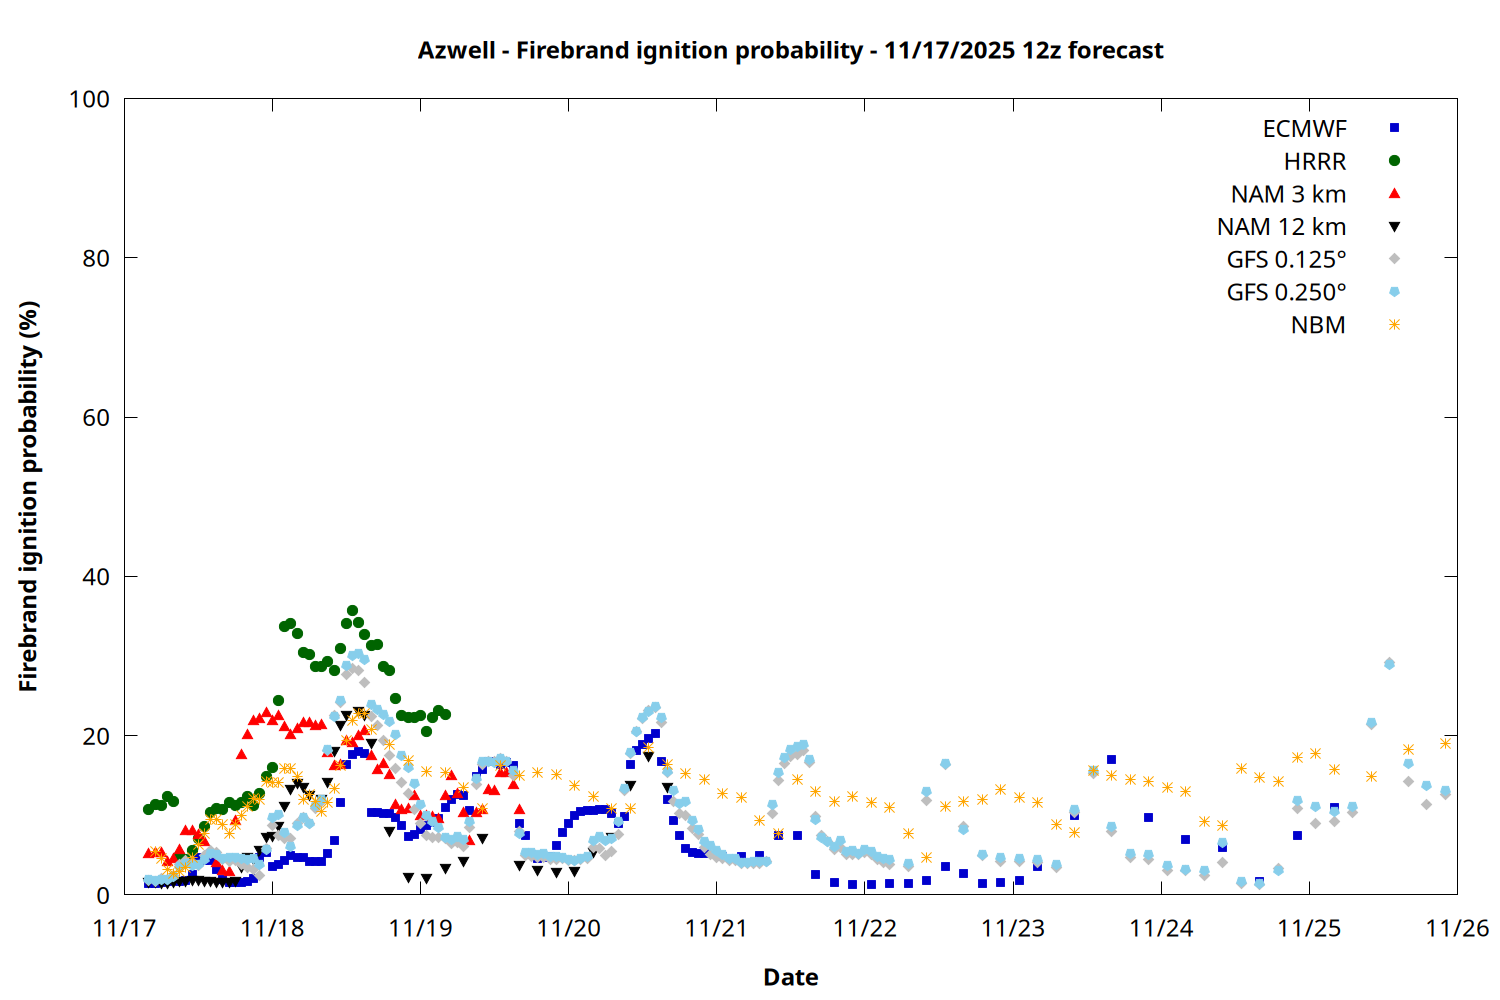Click the 11/17 date tick label
This screenshot has width=1500, height=1000.
pos(124,929)
